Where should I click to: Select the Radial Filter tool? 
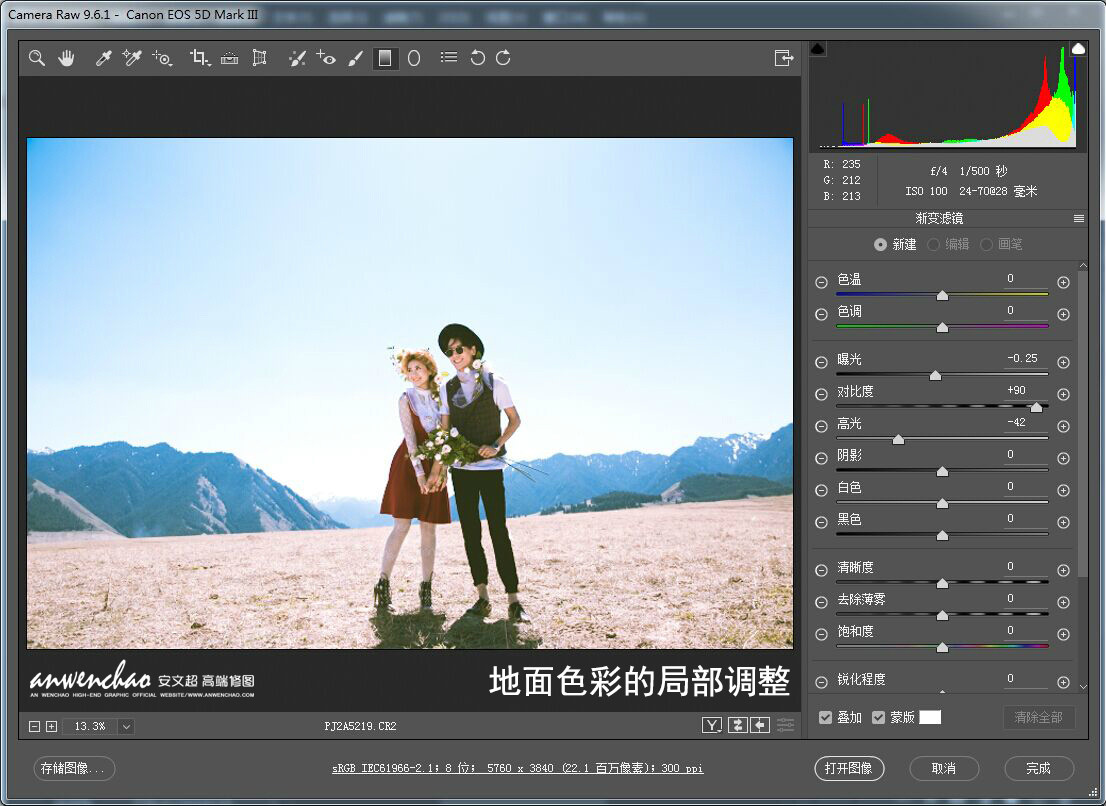point(414,58)
